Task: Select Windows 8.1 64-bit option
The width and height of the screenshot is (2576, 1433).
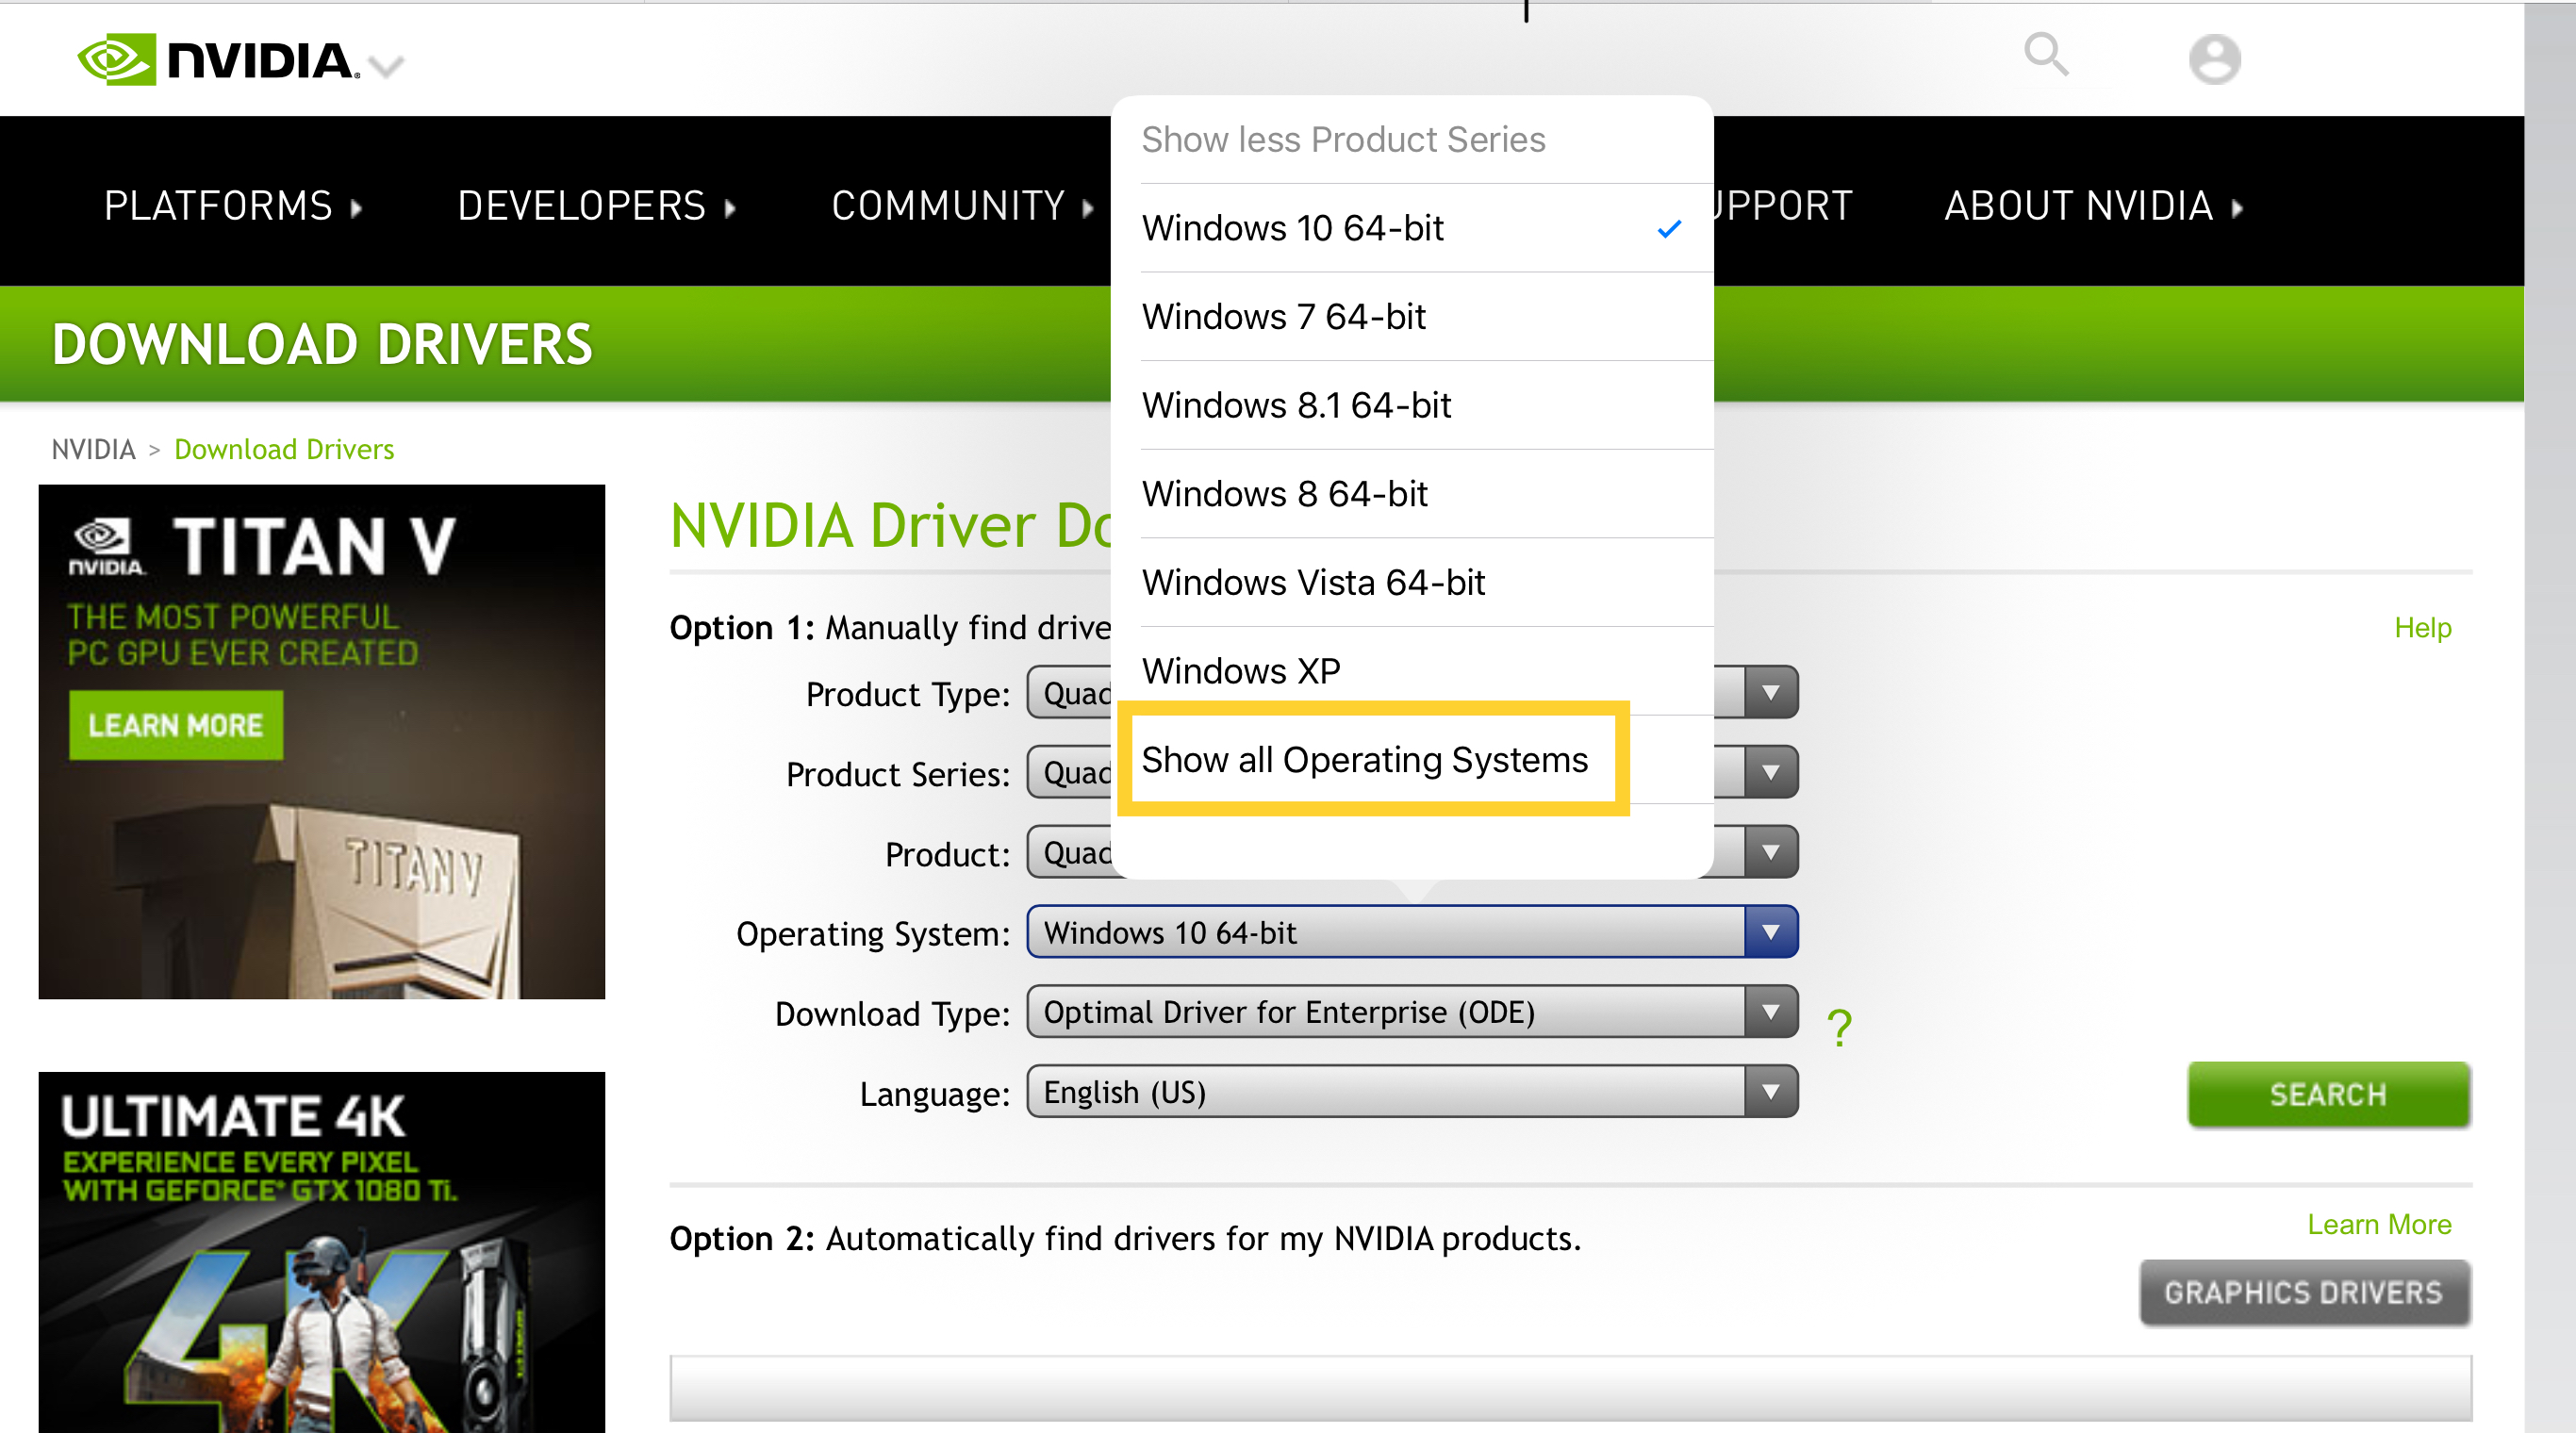Action: tap(1296, 405)
